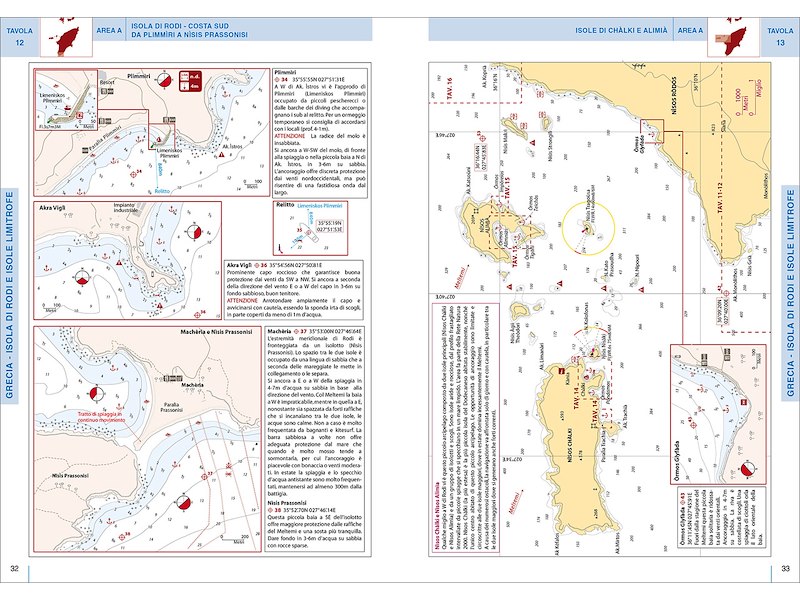800x600 pixels.
Task: Click the yellow light-sector circle around Nisis Tragousa
Action: [588, 228]
